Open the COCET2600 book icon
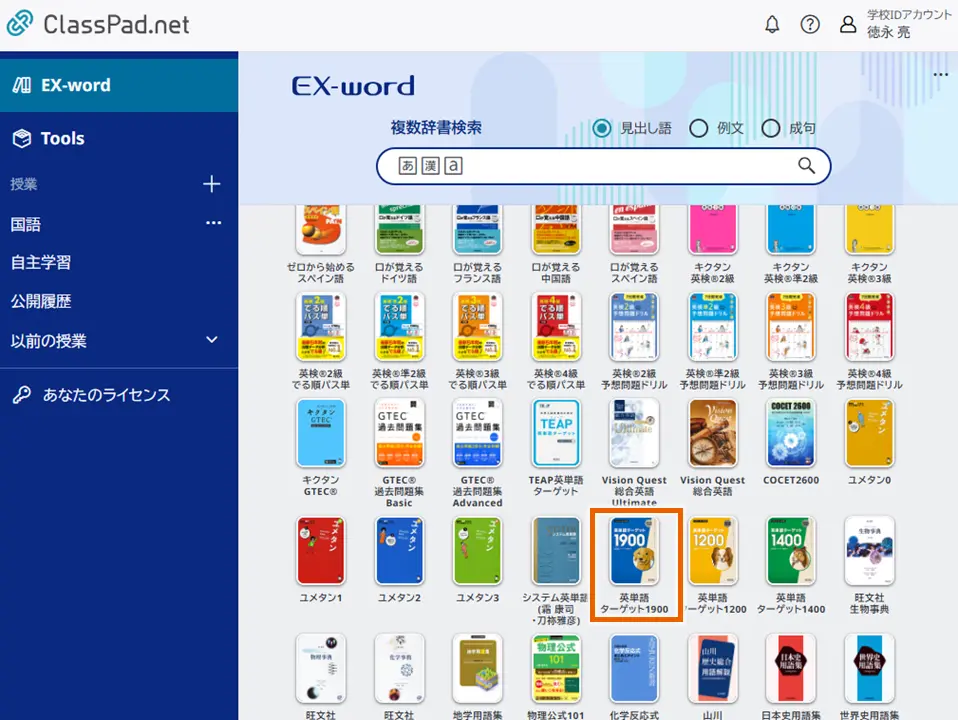Image resolution: width=958 pixels, height=720 pixels. click(791, 434)
